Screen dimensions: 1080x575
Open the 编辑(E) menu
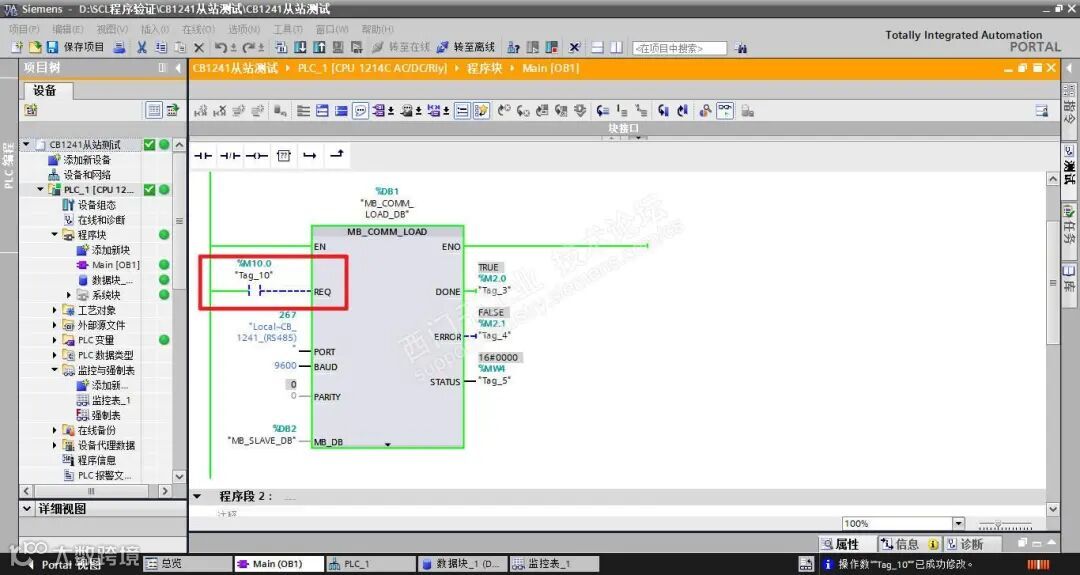click(x=68, y=29)
